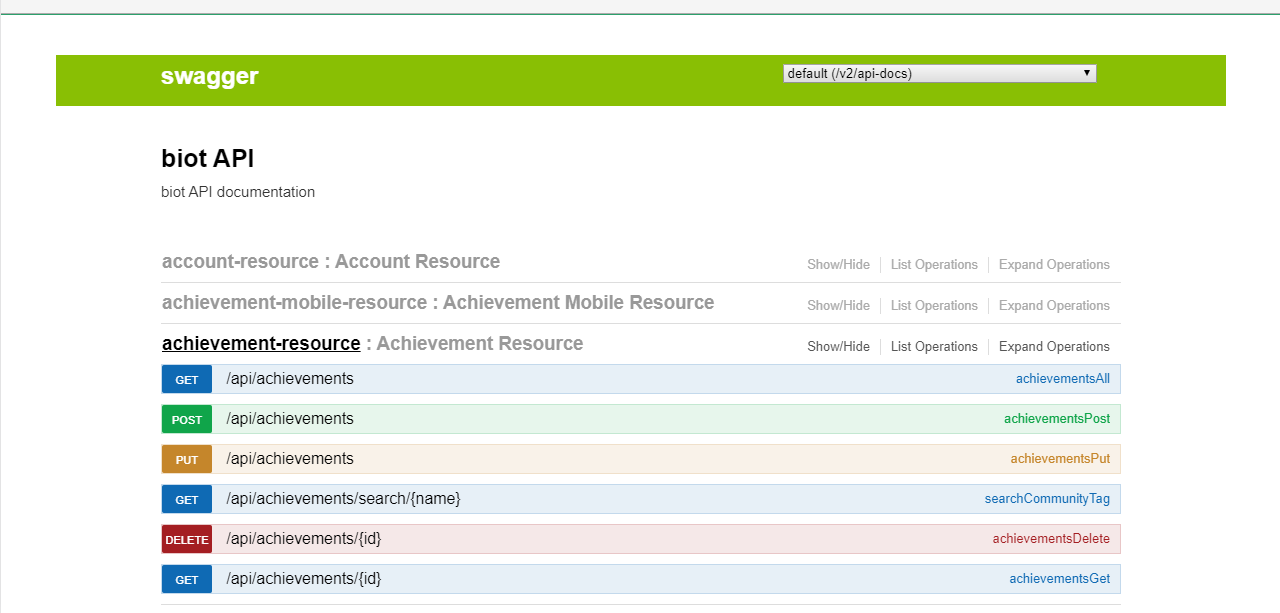Open the api-docs spec dropdown
Screen dimensions: 1280x613
[x=940, y=73]
